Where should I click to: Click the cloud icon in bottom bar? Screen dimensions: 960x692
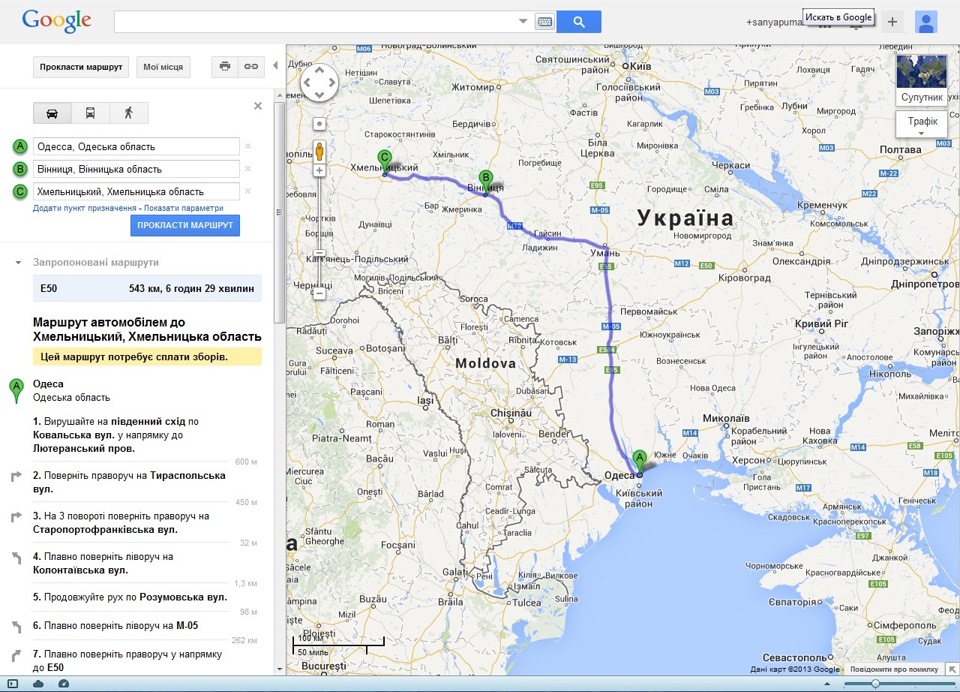[38, 683]
